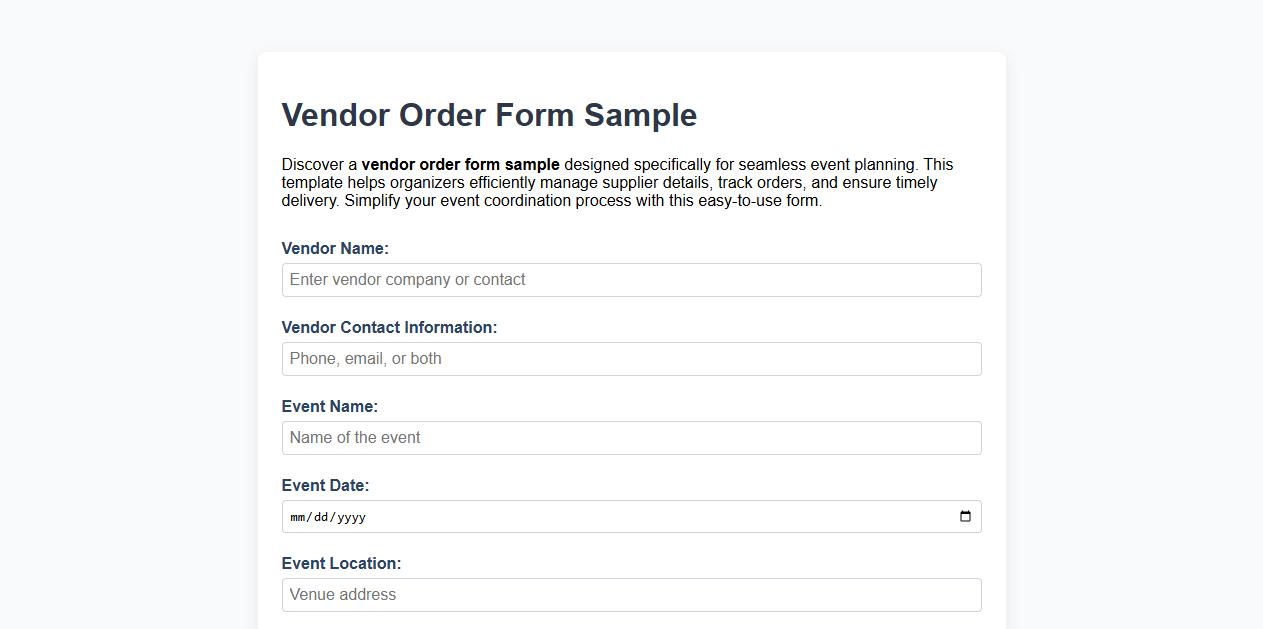Click the Event Location label
1263x629 pixels.
tap(341, 563)
